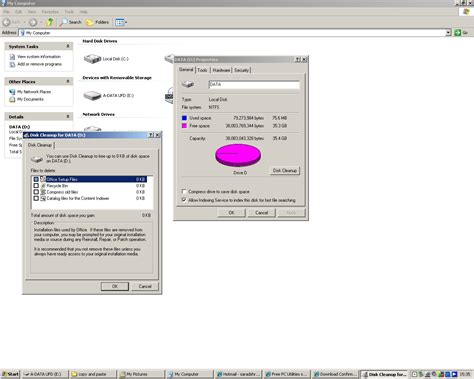Image resolution: width=474 pixels, height=379 pixels.
Task: Collapse the System Tasks panel
Action: tap(68, 46)
